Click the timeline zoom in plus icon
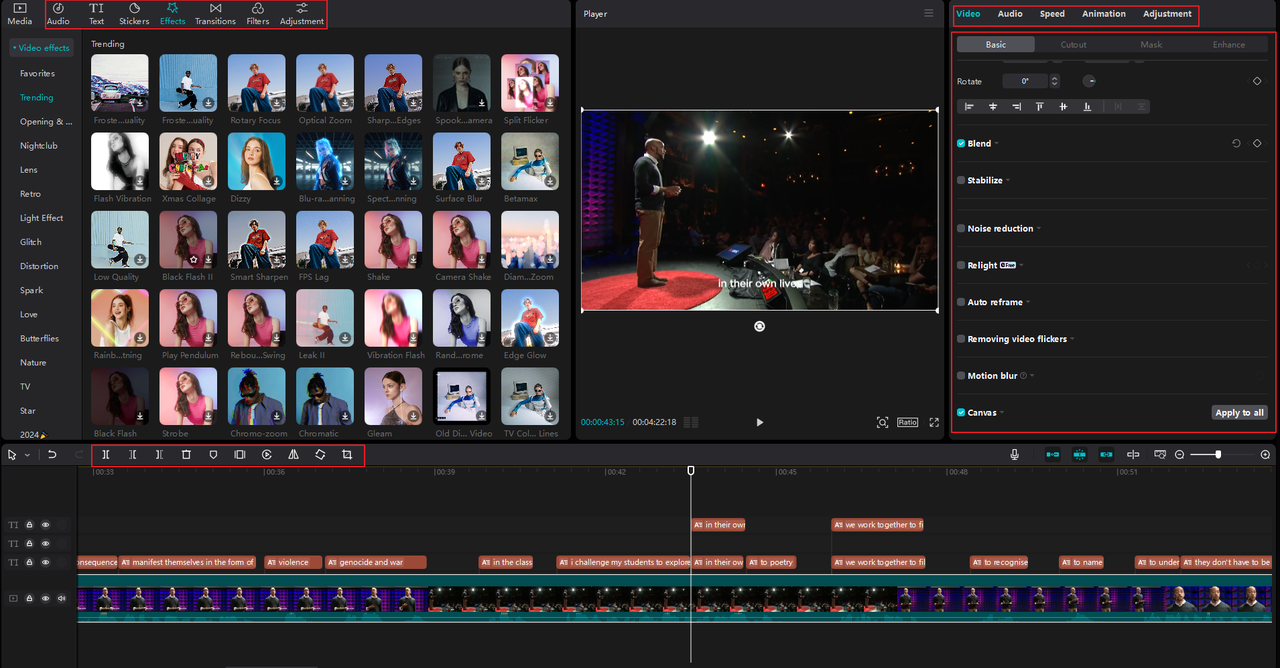 [1265, 454]
